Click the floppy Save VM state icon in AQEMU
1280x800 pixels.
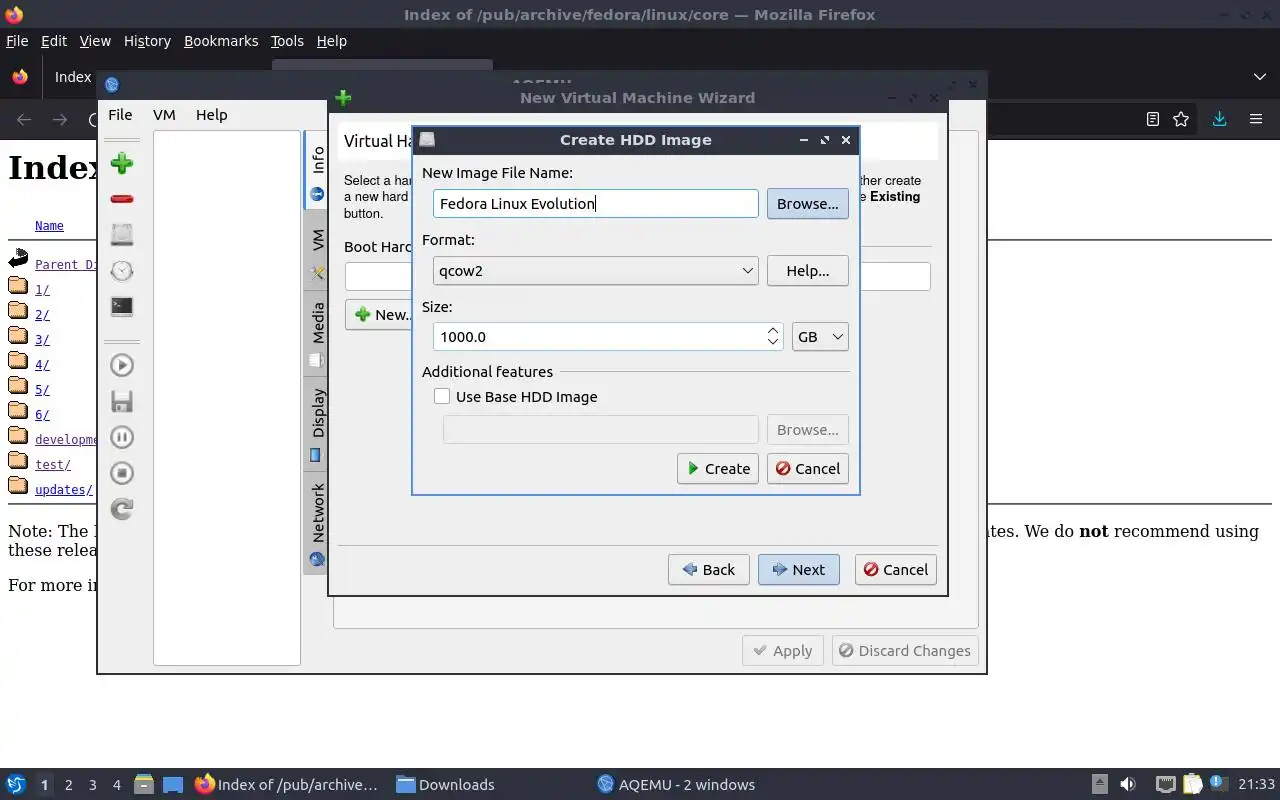pyautogui.click(x=122, y=401)
